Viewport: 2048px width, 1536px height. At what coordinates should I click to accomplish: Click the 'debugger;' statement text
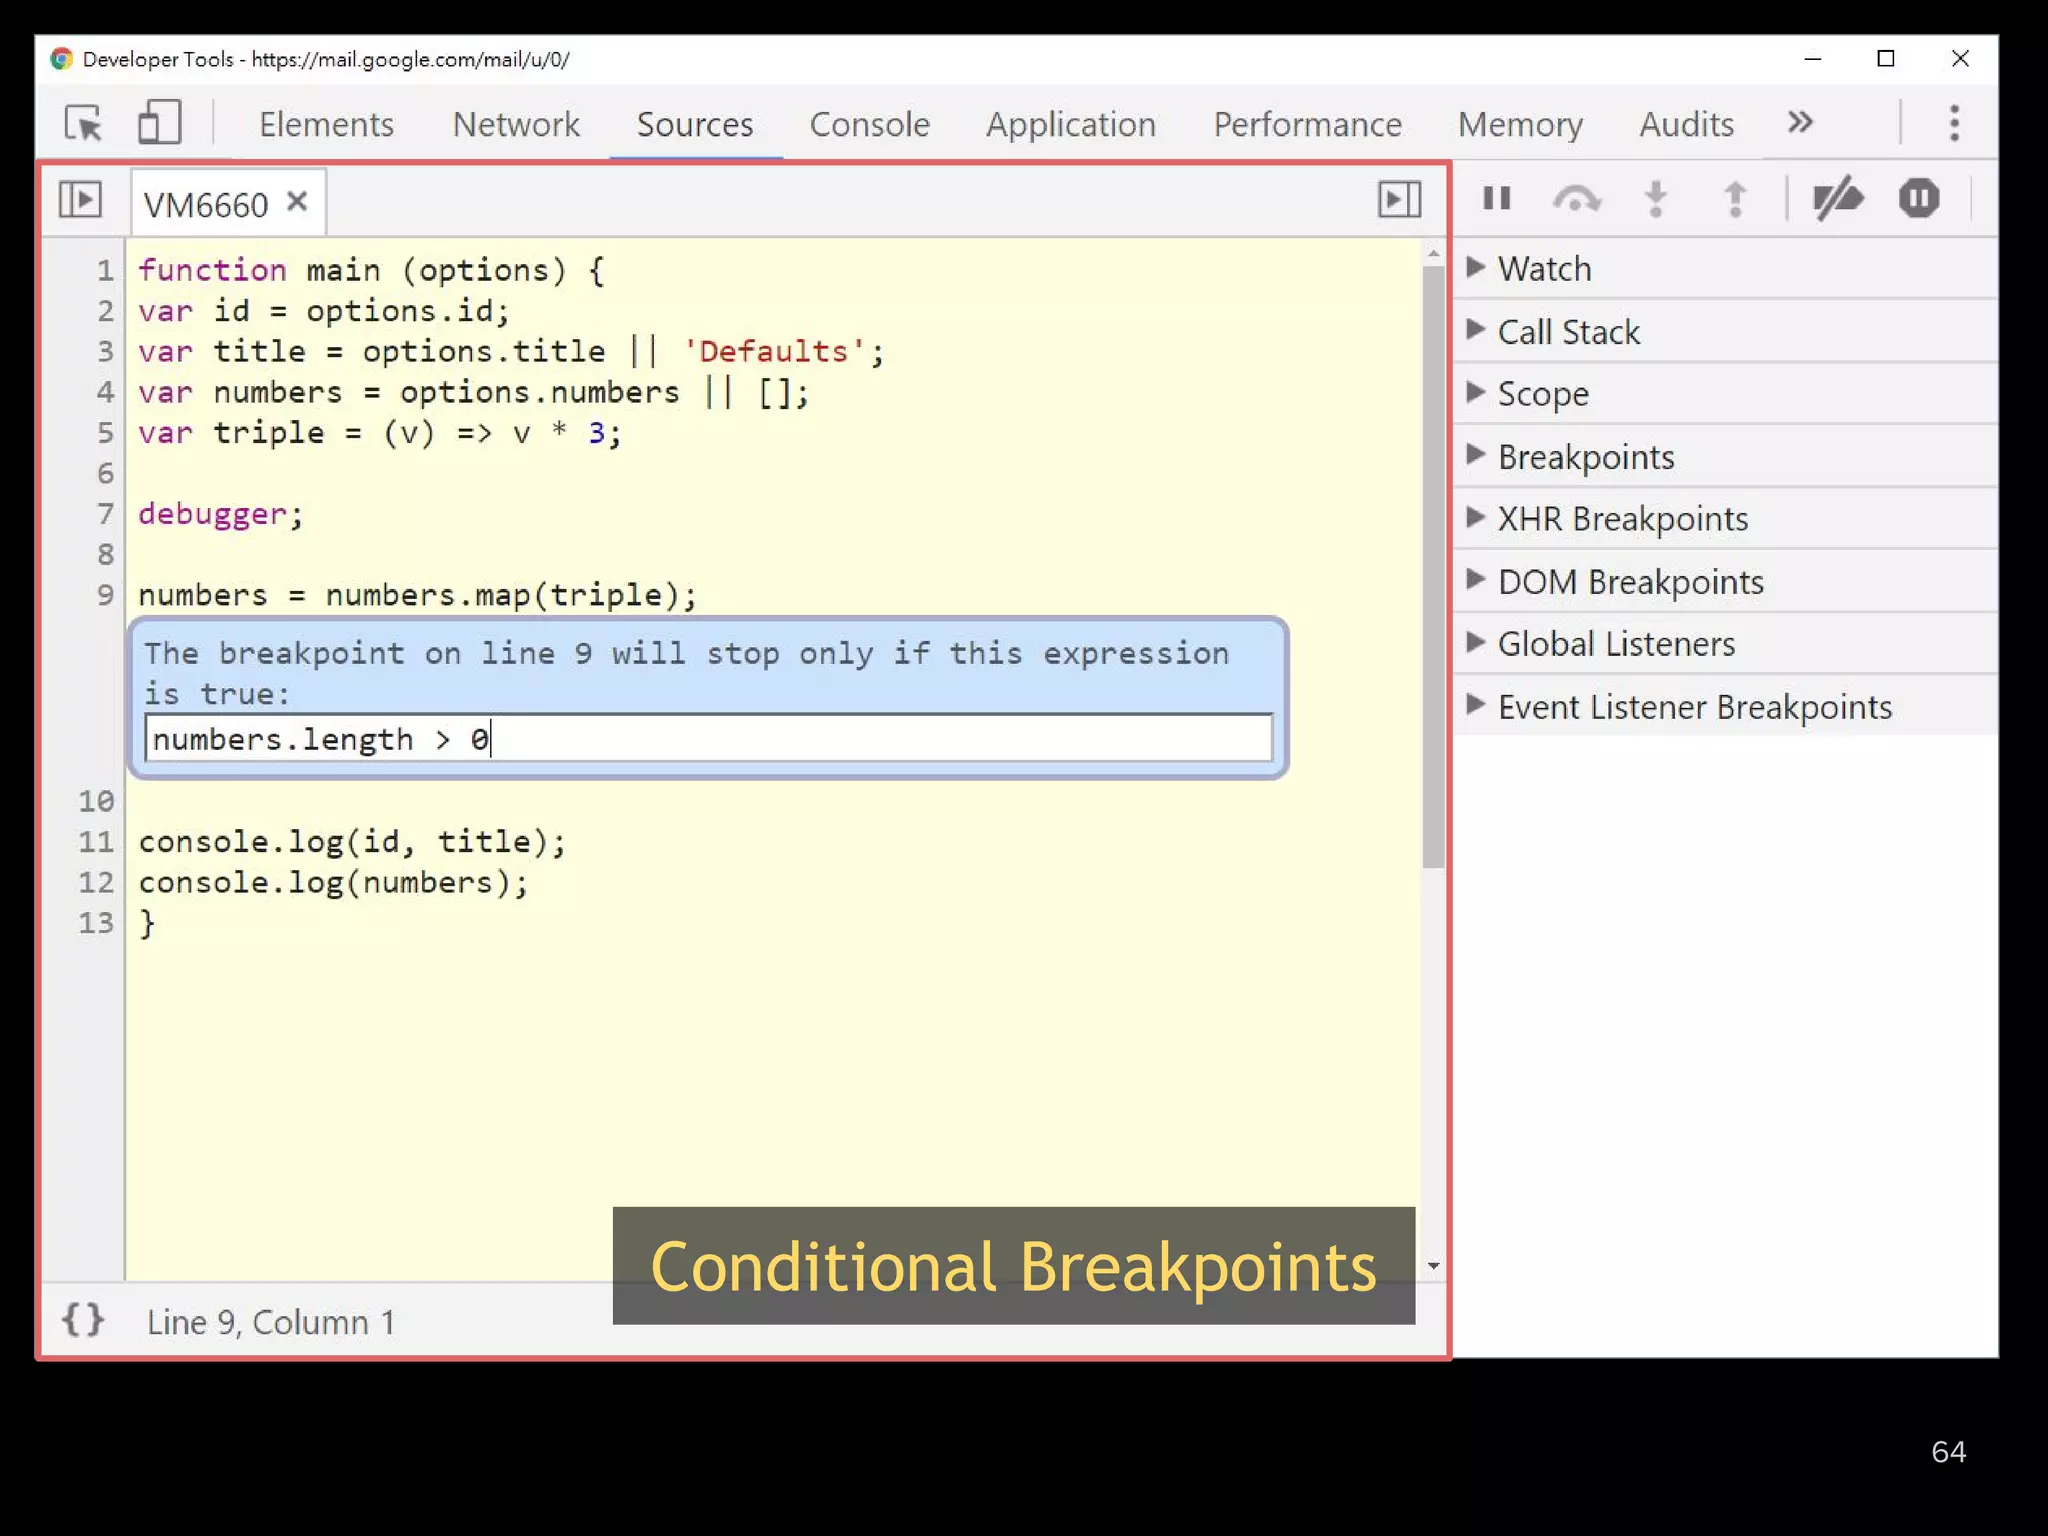[x=220, y=514]
